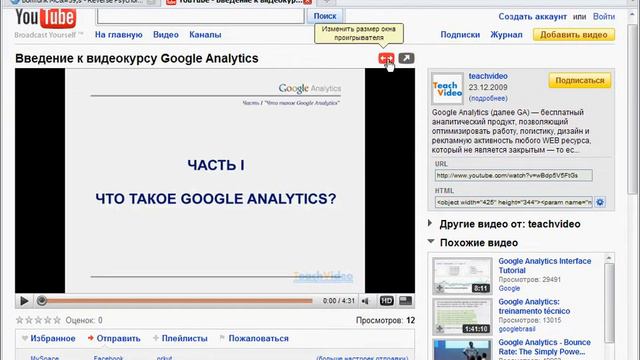Click the 8:11 video thumbnail

click(462, 276)
